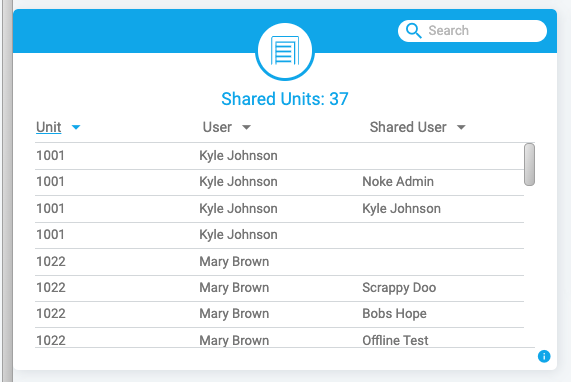Image resolution: width=571 pixels, height=382 pixels.
Task: Focus the Search input field
Action: tap(472, 31)
